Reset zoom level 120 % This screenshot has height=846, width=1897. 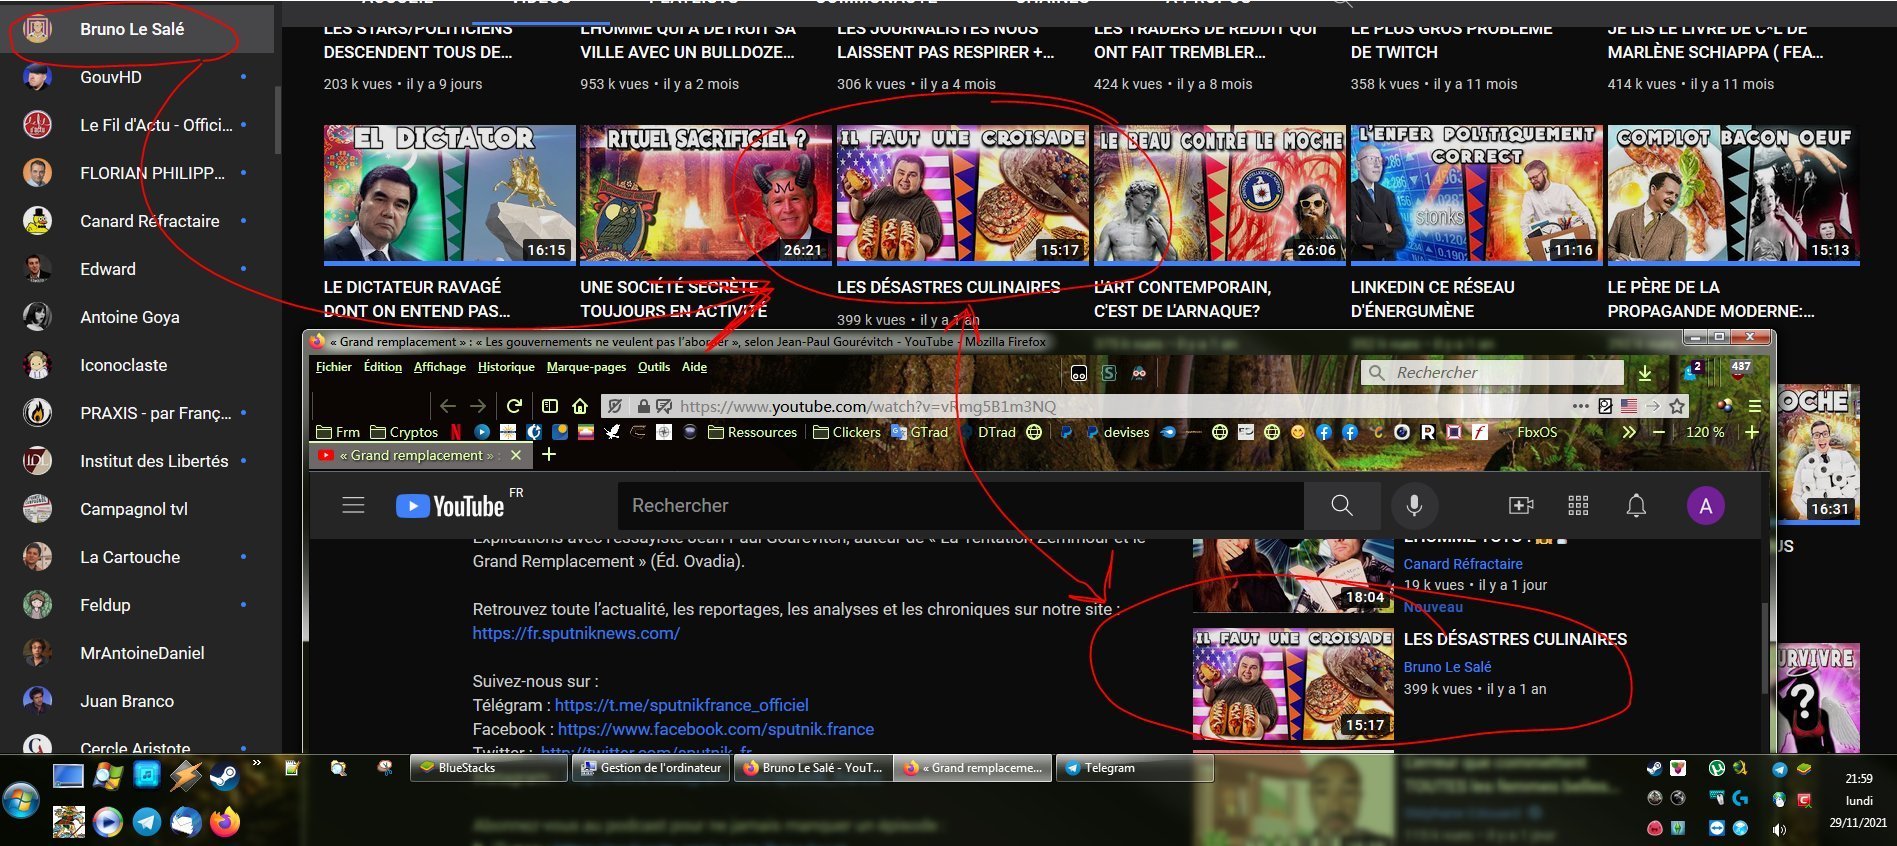point(1705,432)
